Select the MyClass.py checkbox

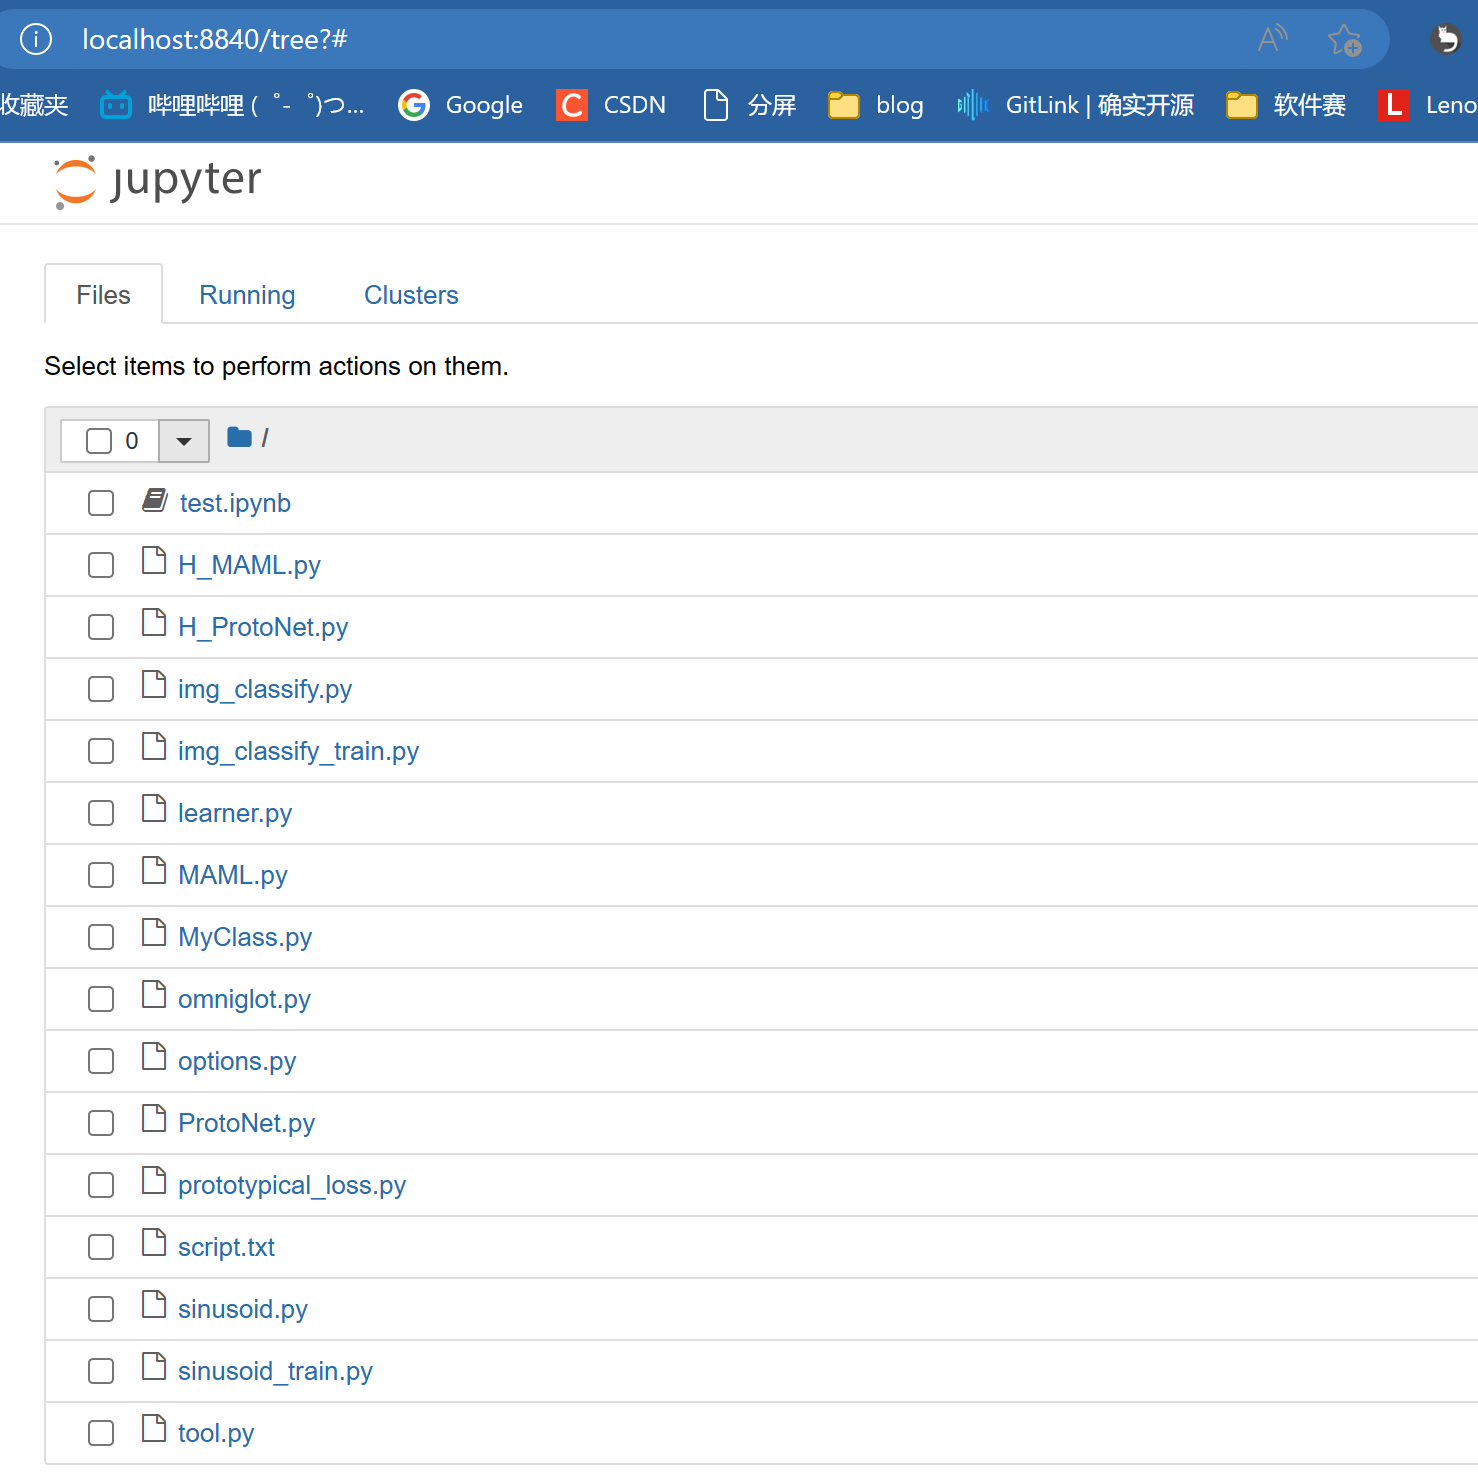click(101, 937)
